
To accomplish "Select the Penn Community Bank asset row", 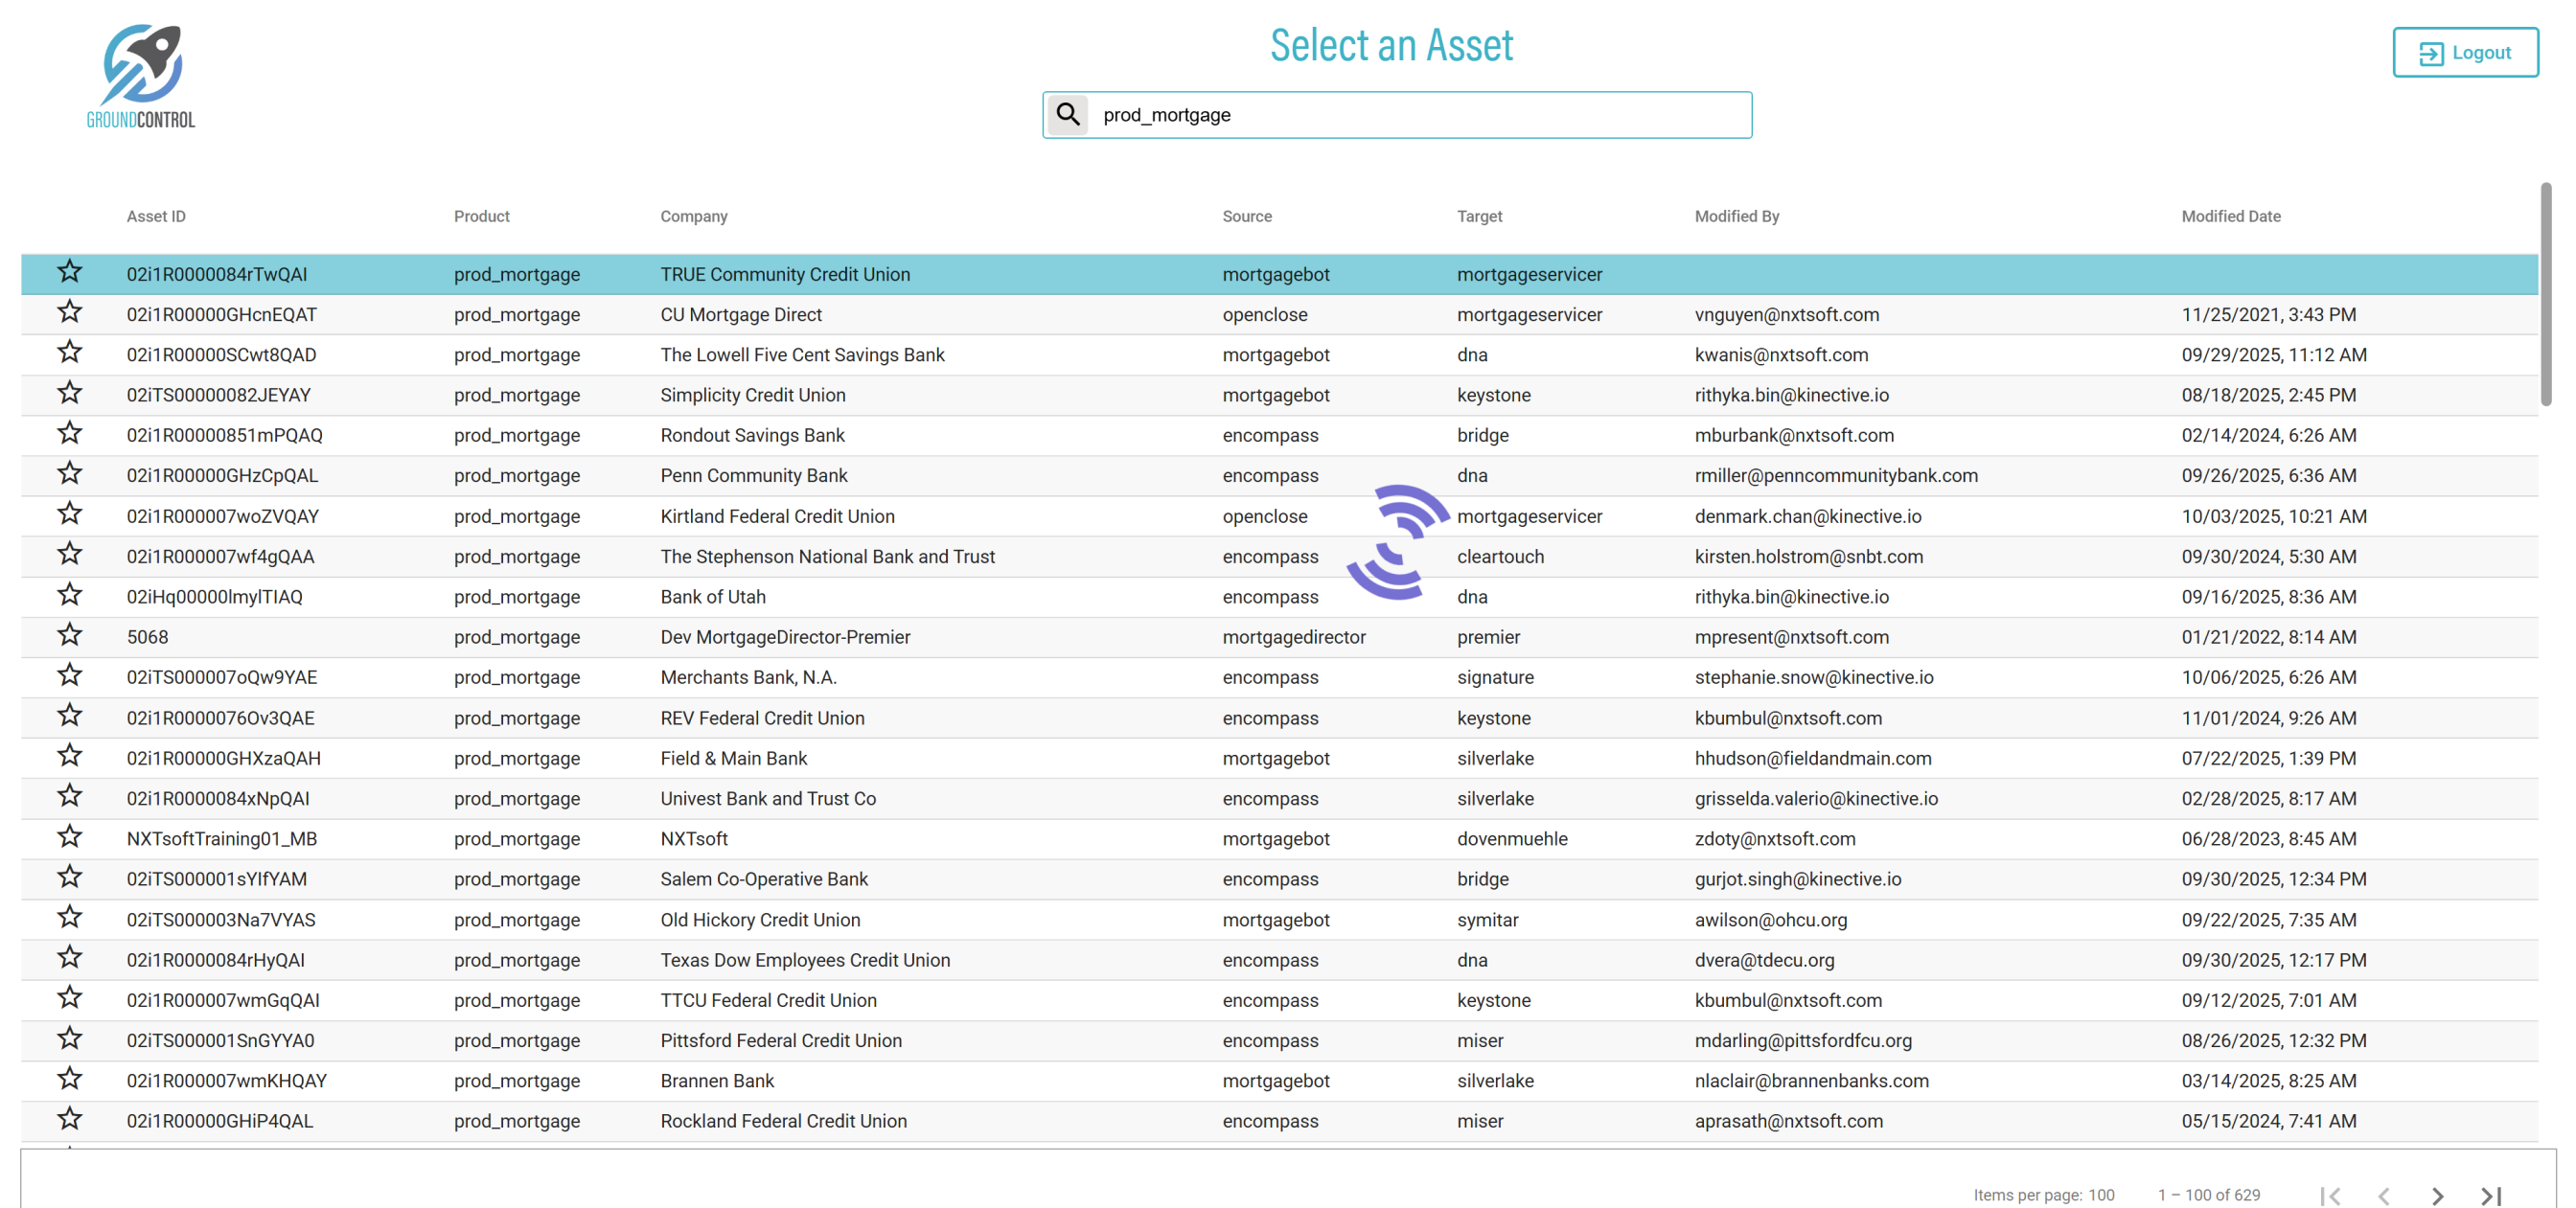I will click(x=753, y=476).
